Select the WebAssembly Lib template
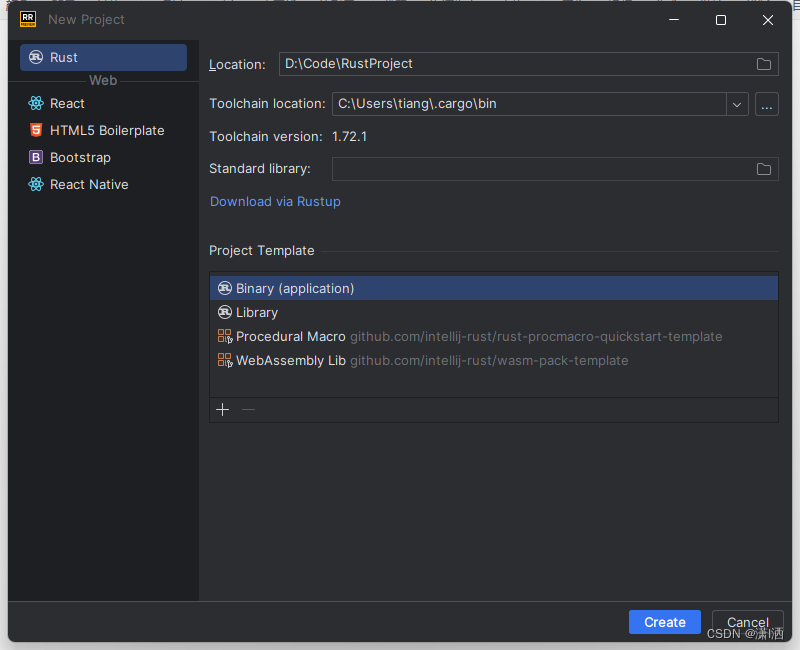The height and width of the screenshot is (650, 800). point(494,361)
